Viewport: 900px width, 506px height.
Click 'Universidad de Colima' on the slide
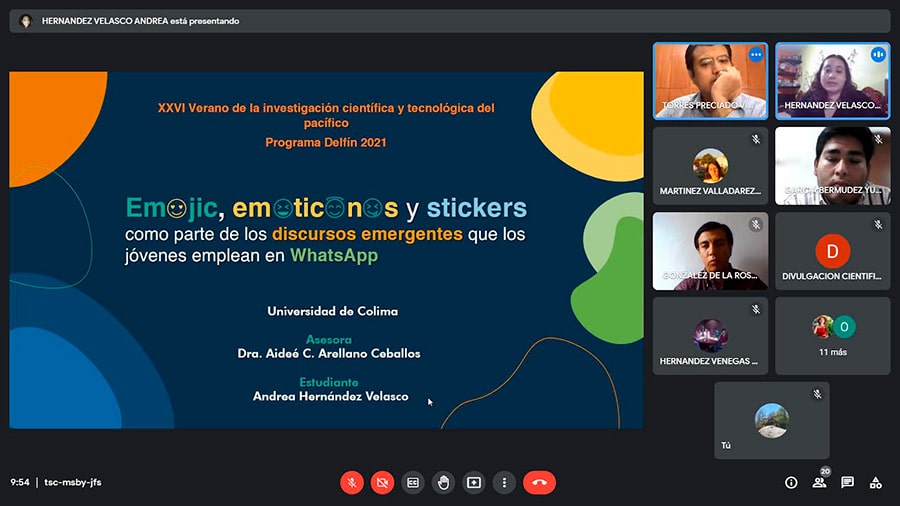[x=332, y=311]
